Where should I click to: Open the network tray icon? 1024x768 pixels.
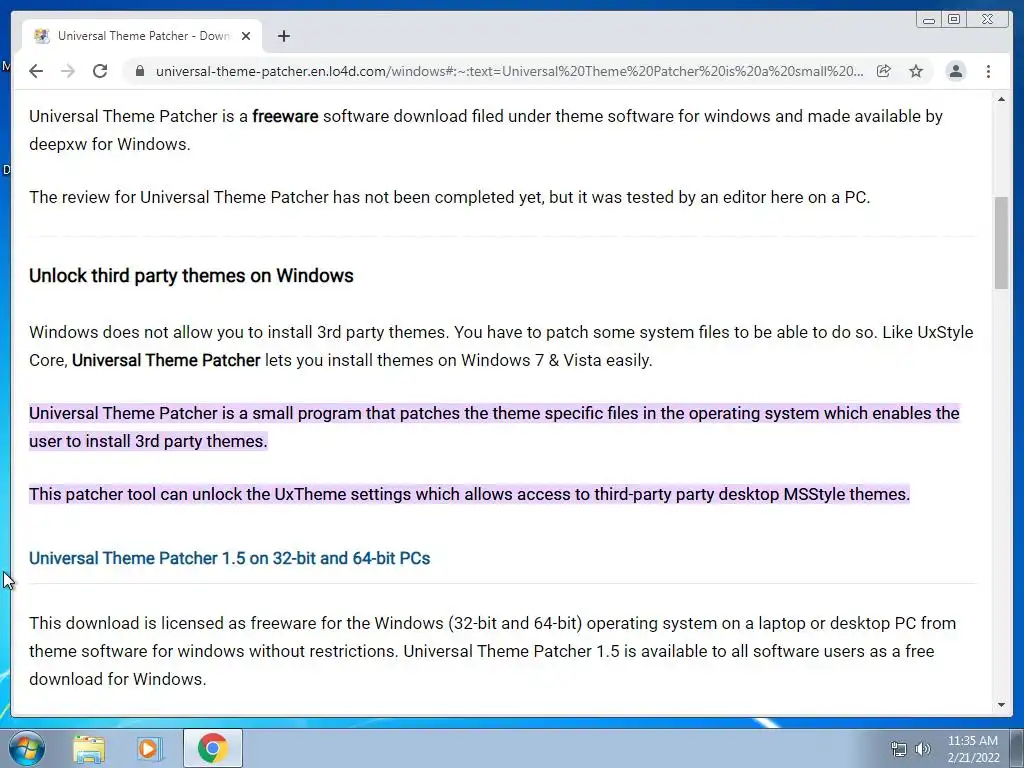coord(899,749)
